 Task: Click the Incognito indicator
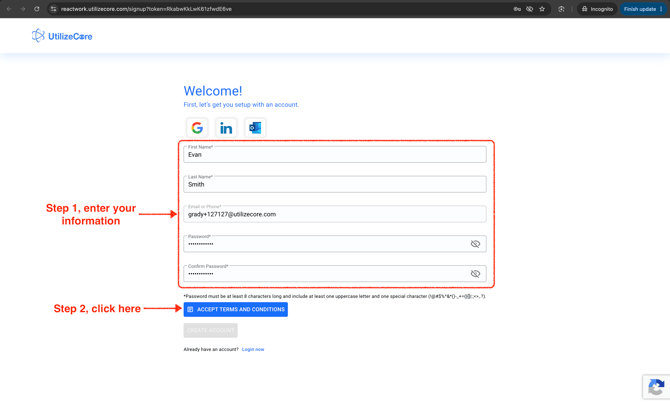click(x=597, y=9)
